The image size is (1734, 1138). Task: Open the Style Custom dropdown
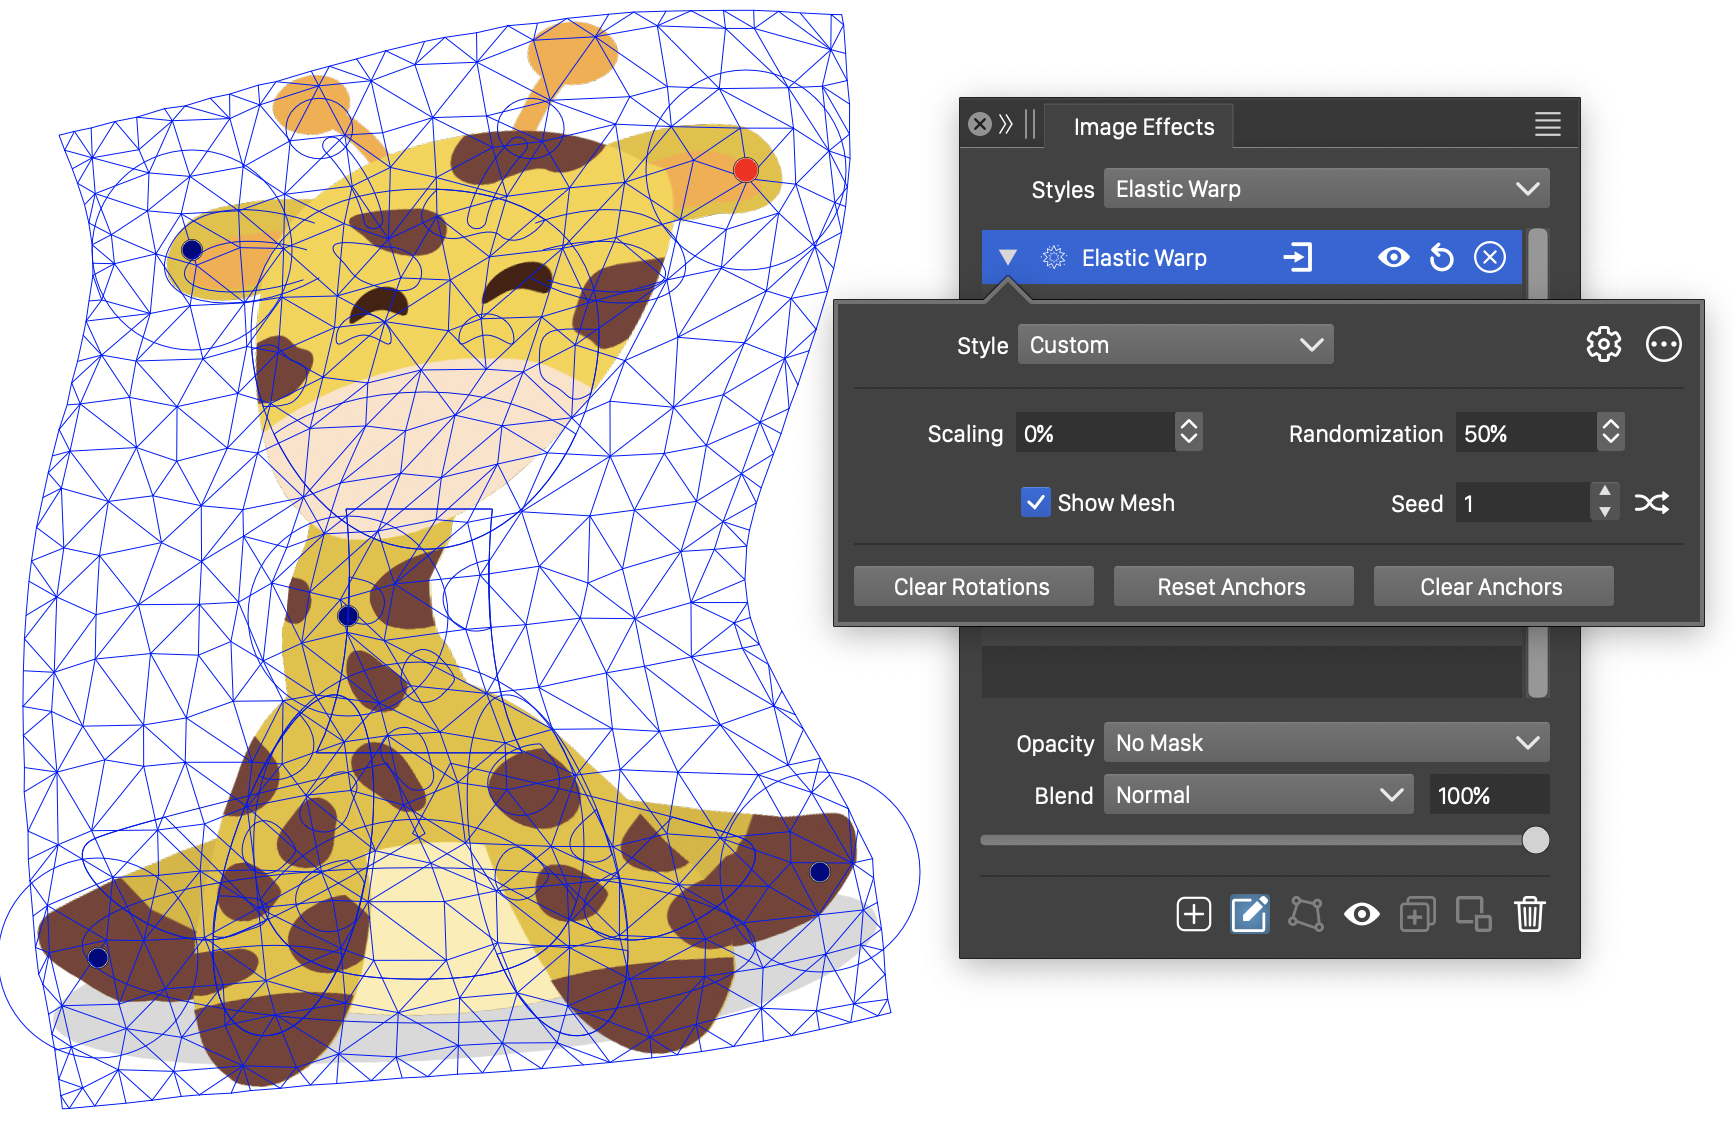1175,345
